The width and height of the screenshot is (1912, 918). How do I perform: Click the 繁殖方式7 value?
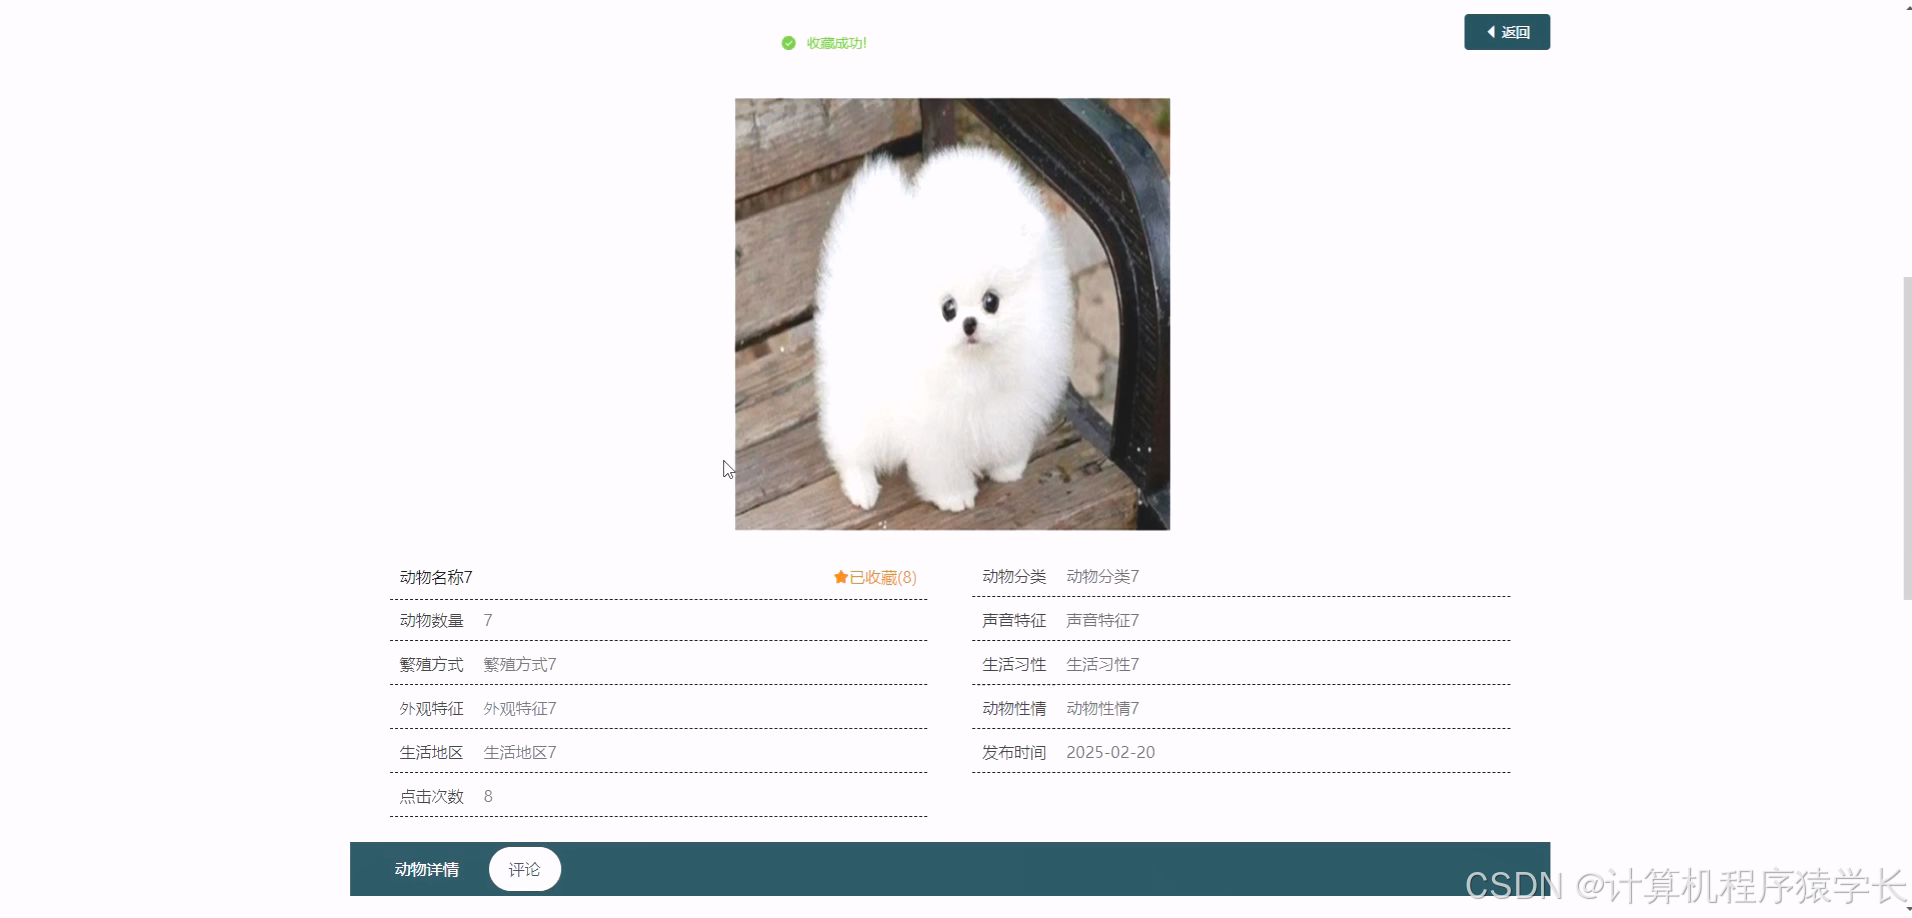coord(520,664)
